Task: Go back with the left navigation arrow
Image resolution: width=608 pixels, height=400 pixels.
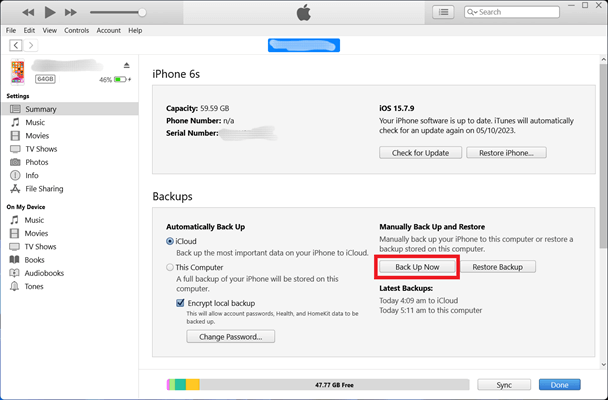Action: click(15, 45)
